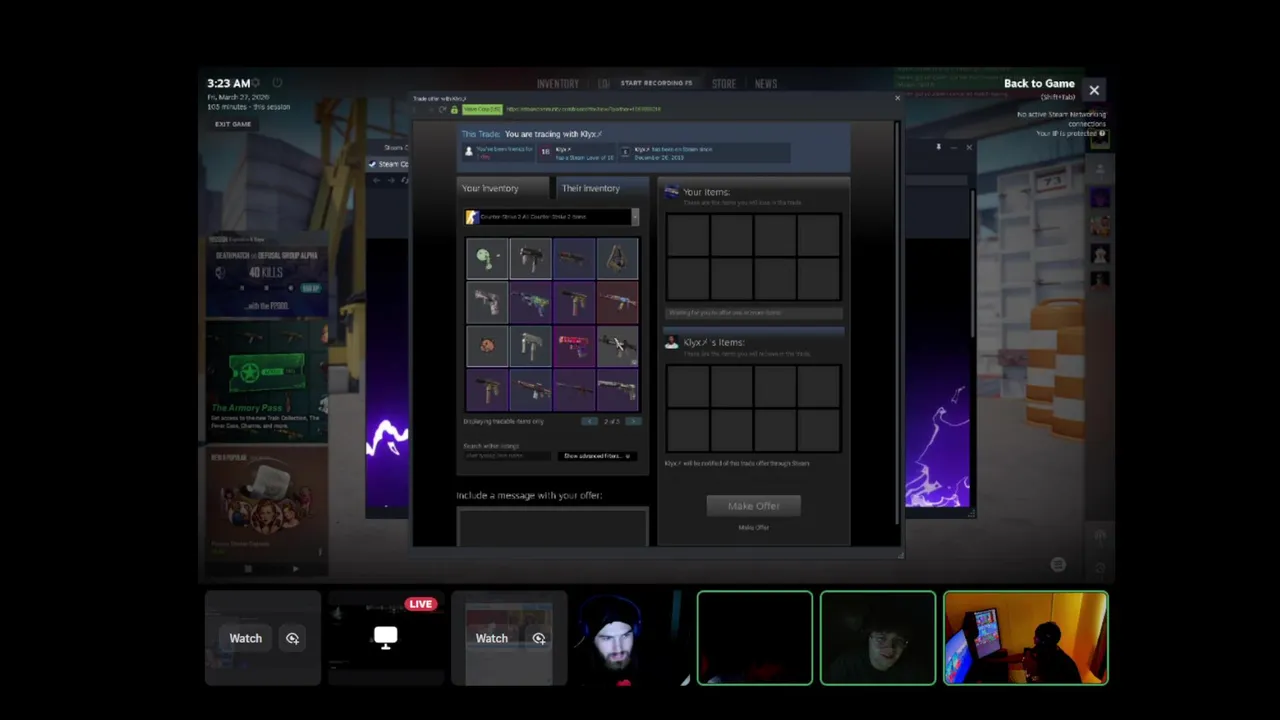1280x720 pixels.
Task: Click the second Watch button
Action: [x=491, y=638]
